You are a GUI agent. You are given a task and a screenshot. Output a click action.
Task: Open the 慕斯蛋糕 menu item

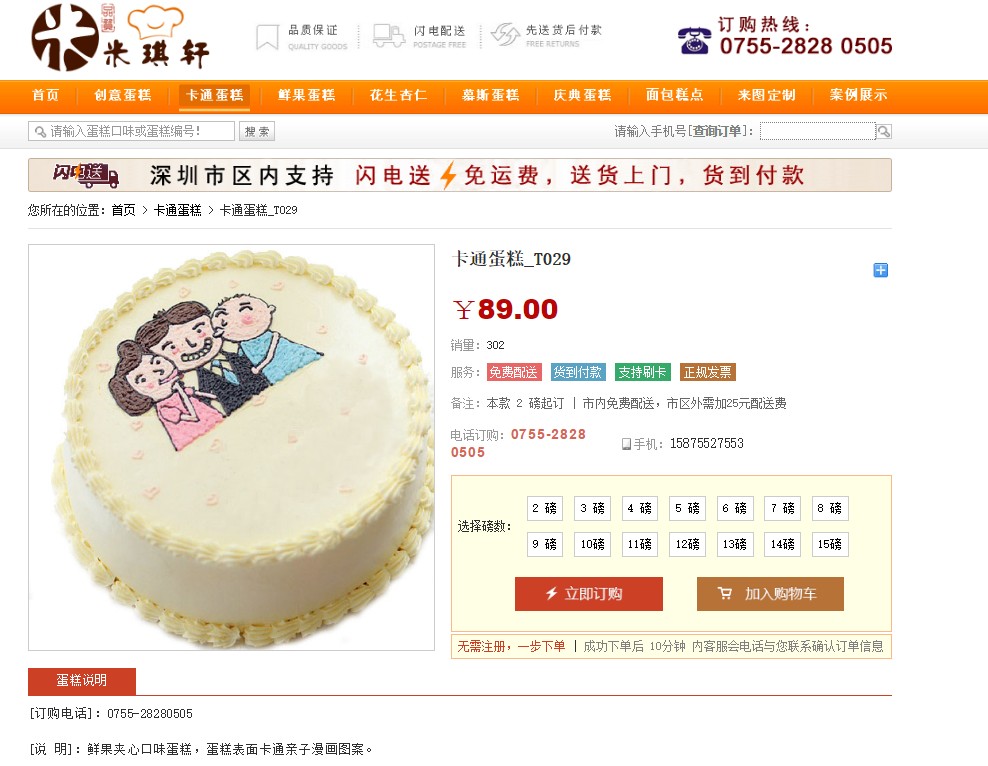tap(490, 95)
